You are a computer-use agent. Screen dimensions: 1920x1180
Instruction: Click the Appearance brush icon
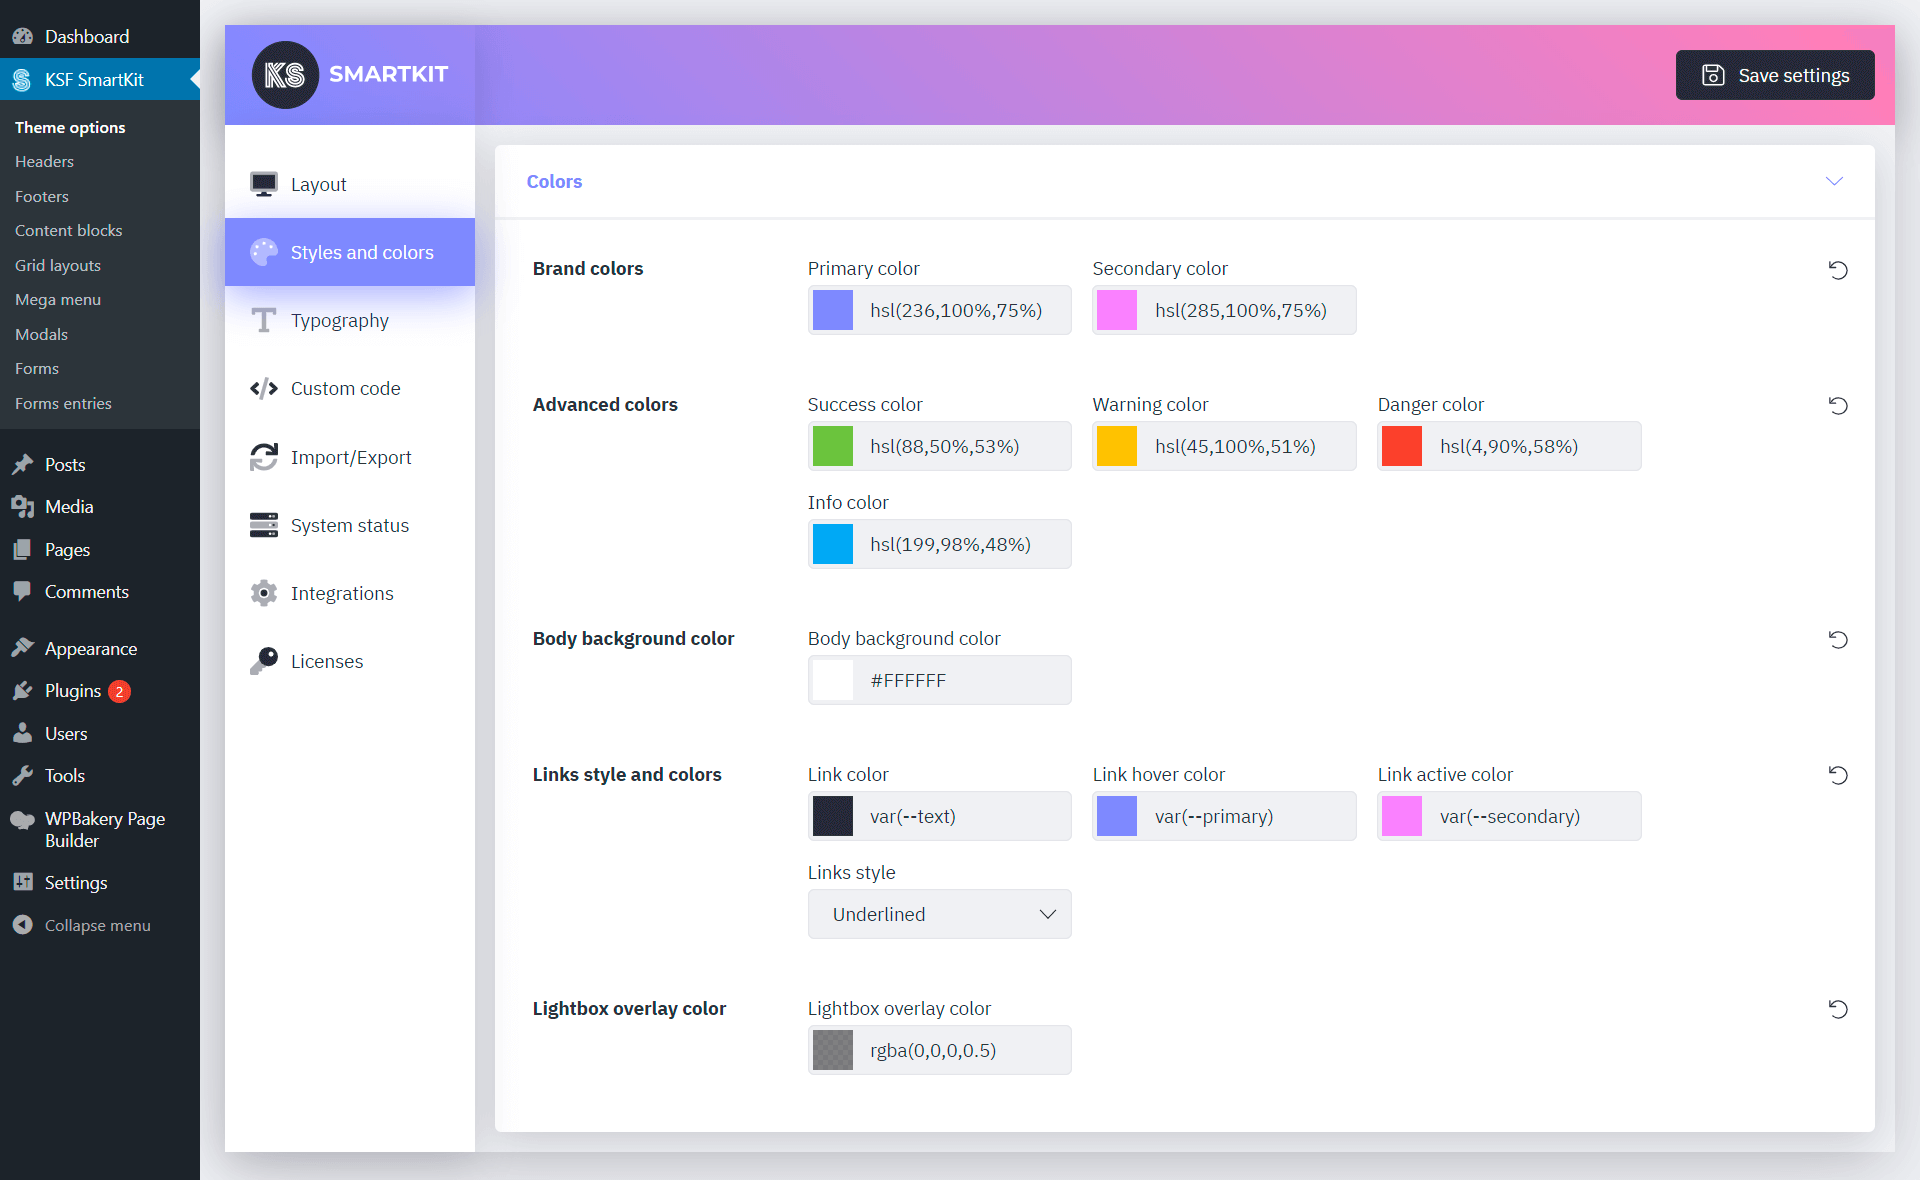22,649
